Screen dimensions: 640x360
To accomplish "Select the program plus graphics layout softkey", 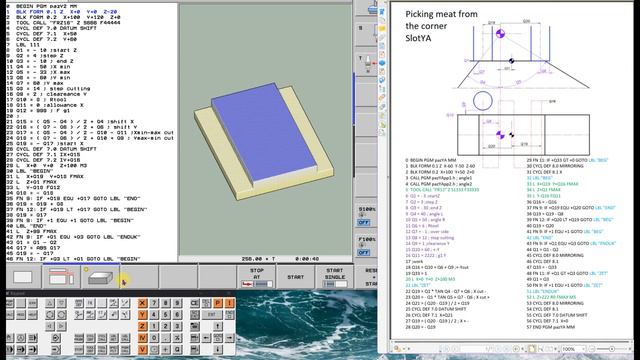I will click(61, 277).
